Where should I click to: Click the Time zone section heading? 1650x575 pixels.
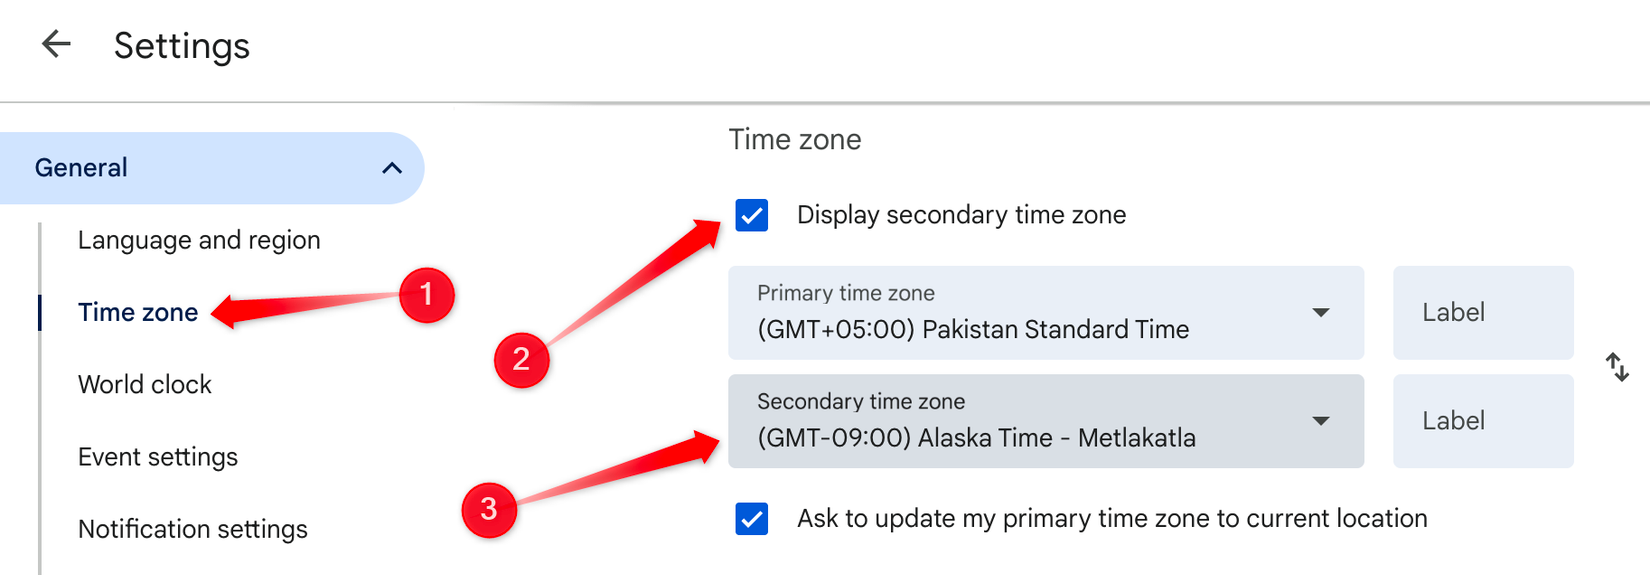pyautogui.click(x=795, y=140)
